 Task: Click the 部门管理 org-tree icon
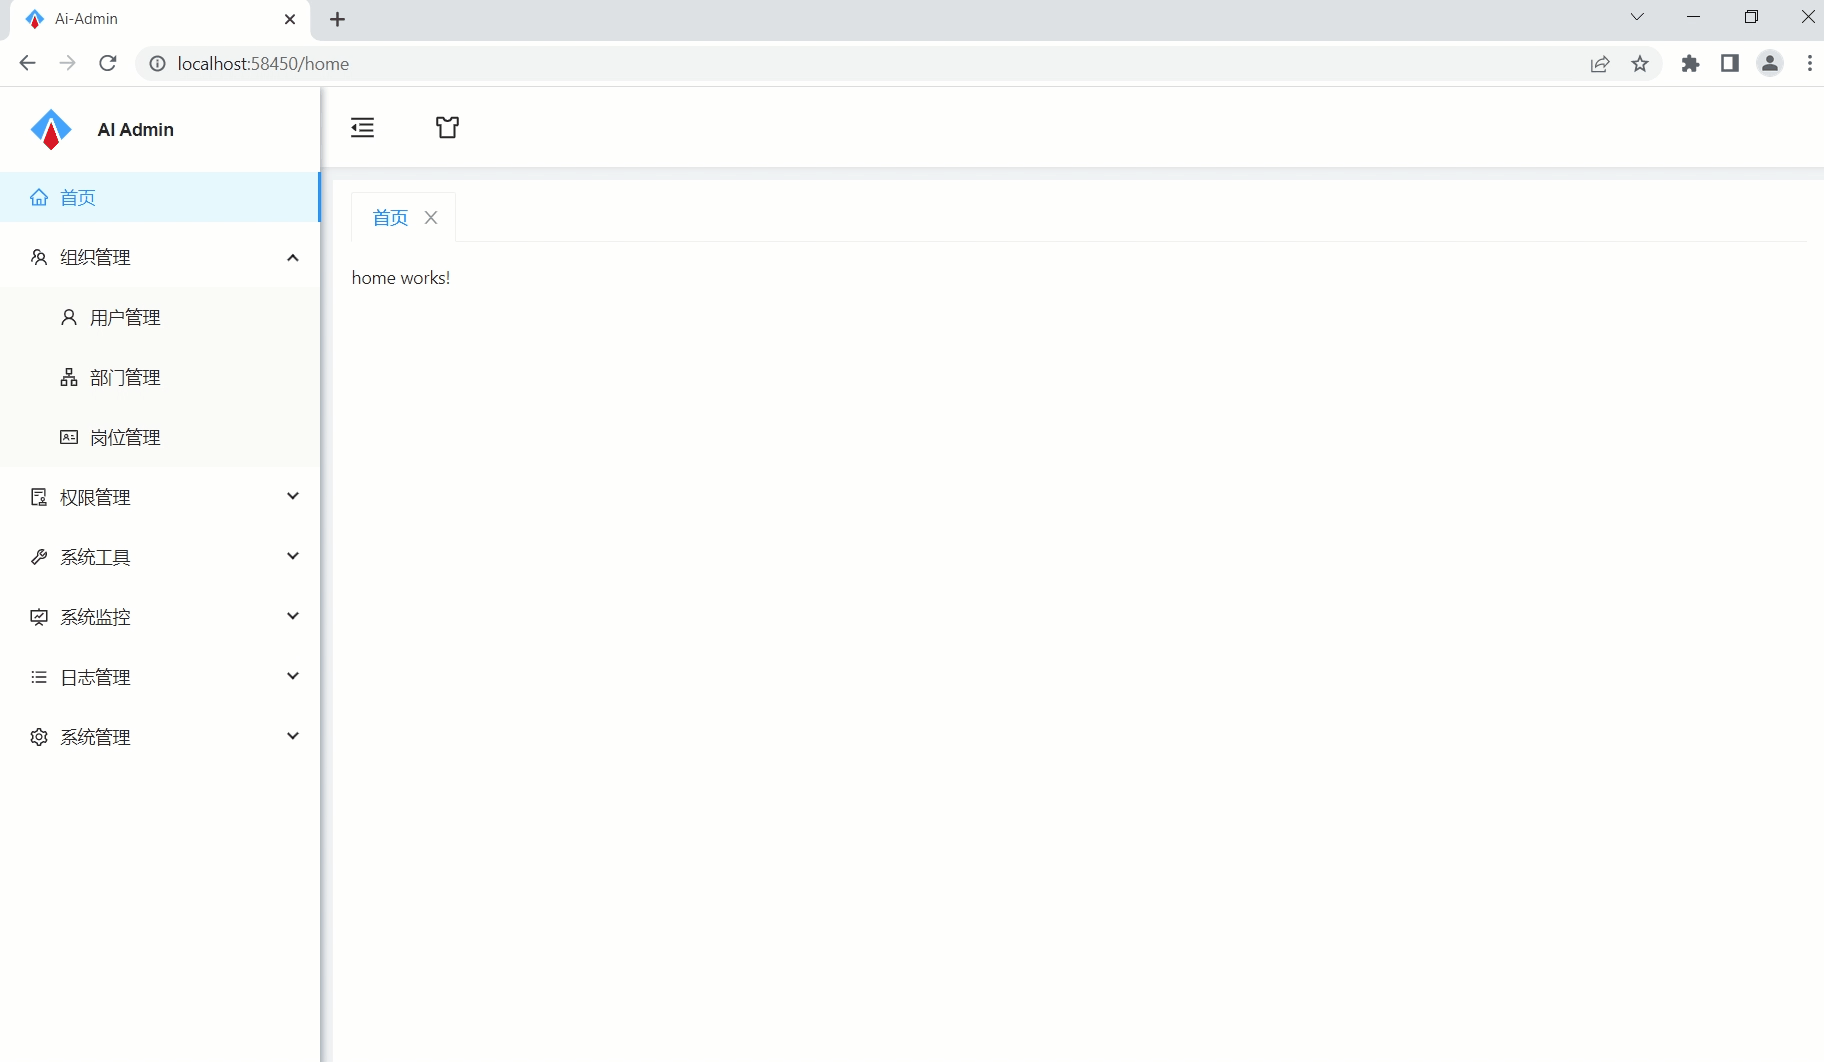69,377
